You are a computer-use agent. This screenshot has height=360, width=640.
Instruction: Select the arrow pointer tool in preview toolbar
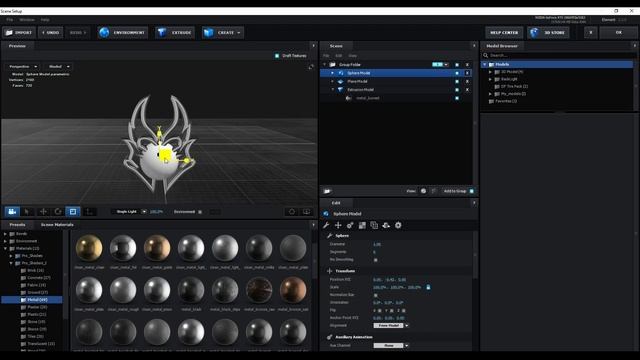coord(27,211)
